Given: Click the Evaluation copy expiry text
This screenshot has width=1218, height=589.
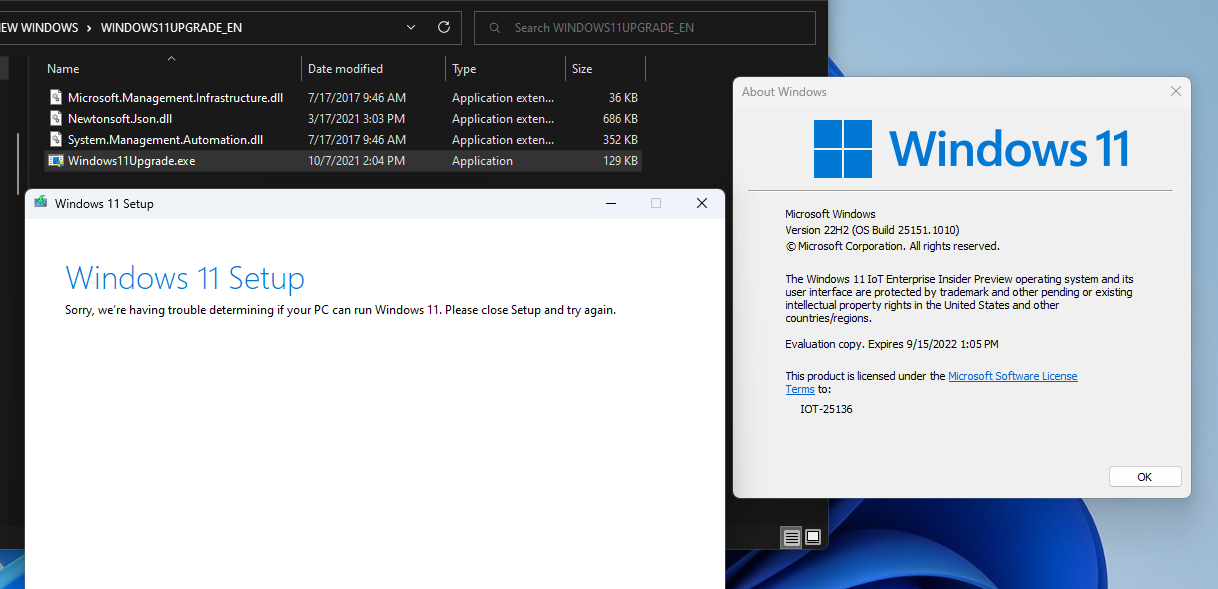Looking at the screenshot, I should coord(892,344).
